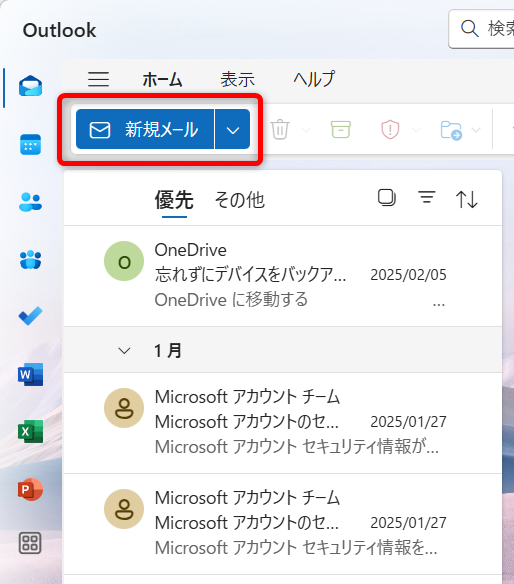This screenshot has height=584, width=514.
Task: Click the search magnifier icon
Action: pos(470,29)
